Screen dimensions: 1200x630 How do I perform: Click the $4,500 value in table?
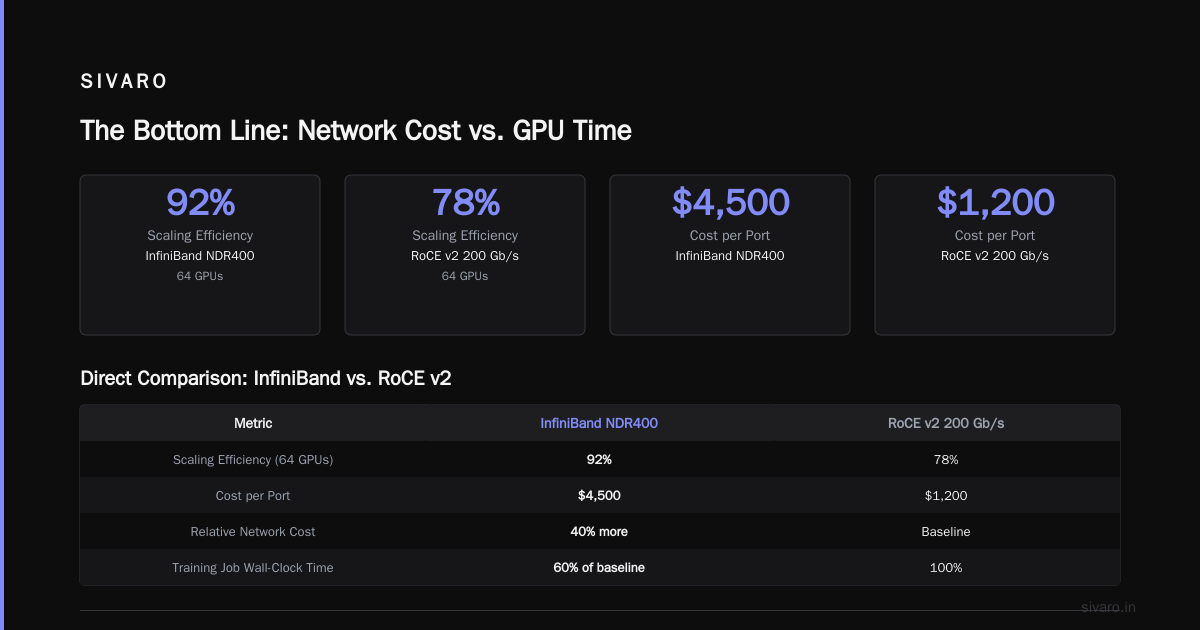click(x=599, y=496)
